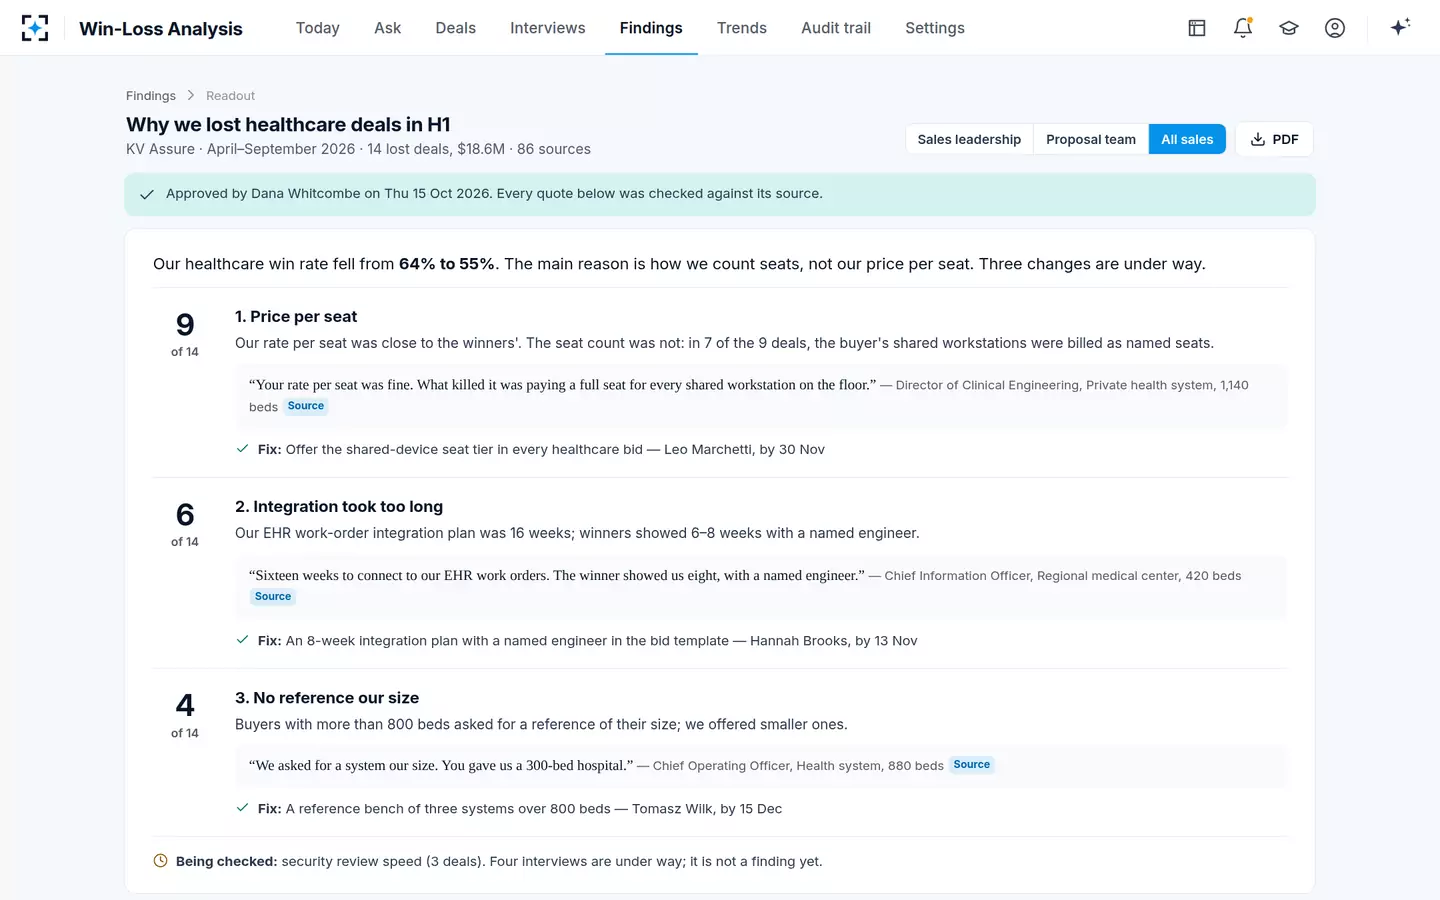This screenshot has width=1440, height=900.
Task: Click the "Win-Loss Analysis" app name
Action: coord(161,29)
